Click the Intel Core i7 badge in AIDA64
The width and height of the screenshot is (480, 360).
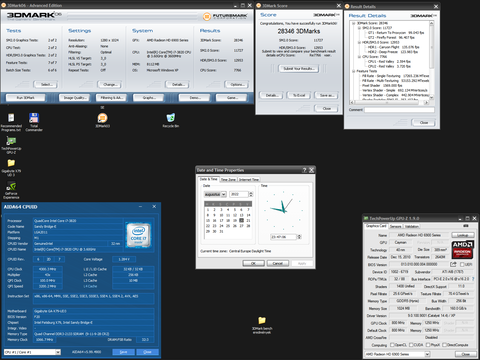[x=138, y=235]
